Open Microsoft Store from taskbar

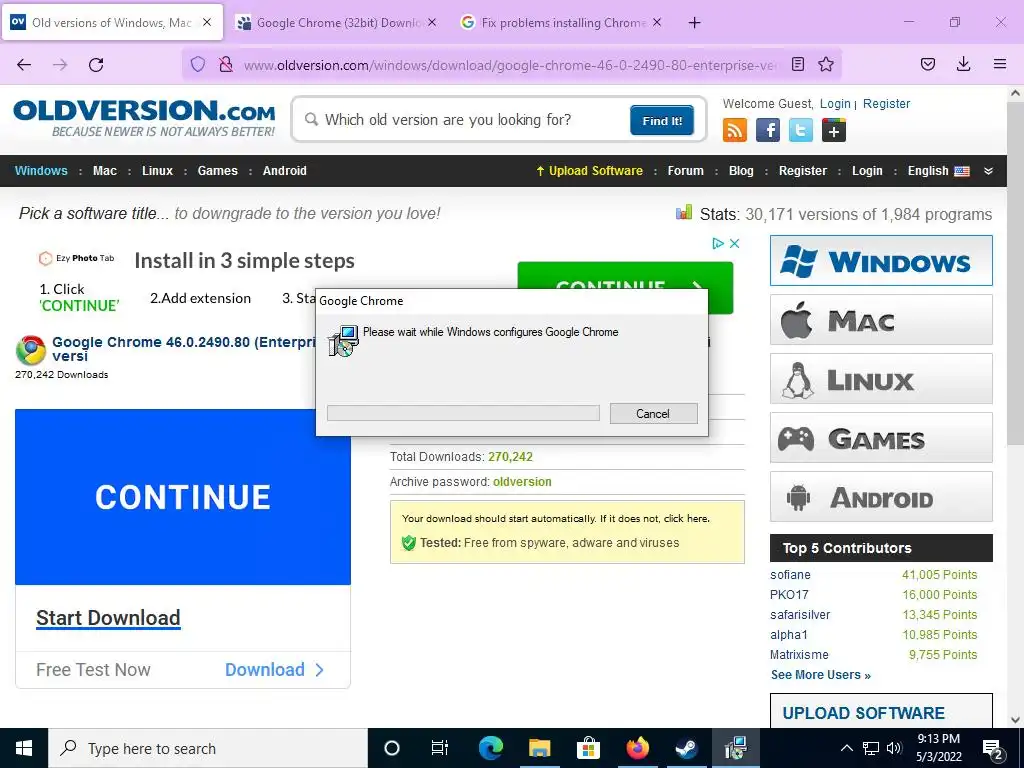pos(588,748)
